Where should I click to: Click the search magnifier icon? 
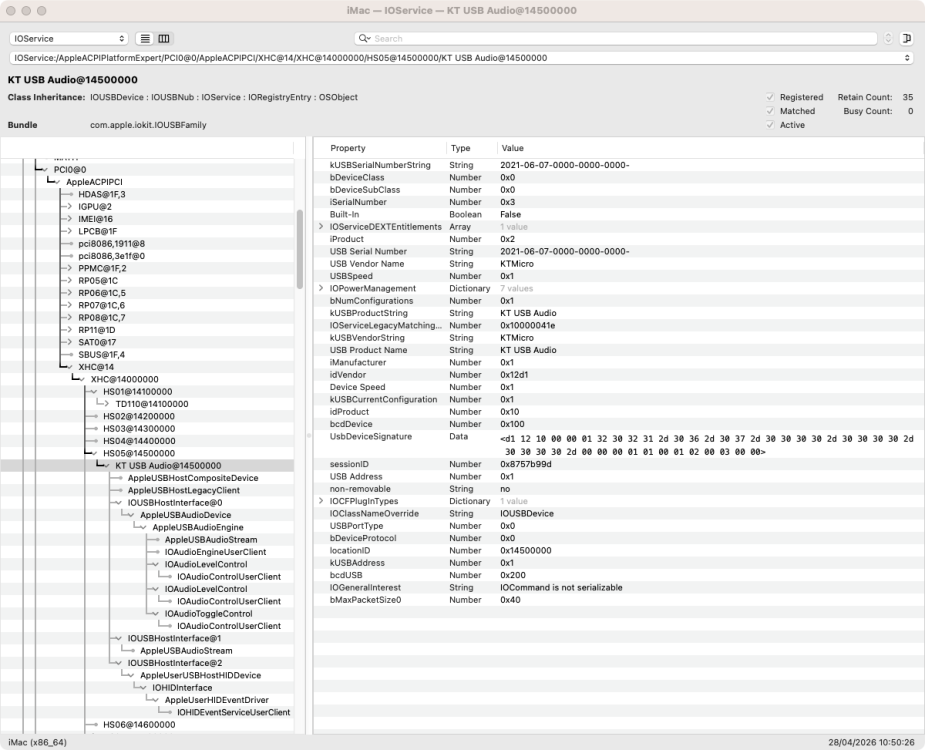[x=364, y=38]
